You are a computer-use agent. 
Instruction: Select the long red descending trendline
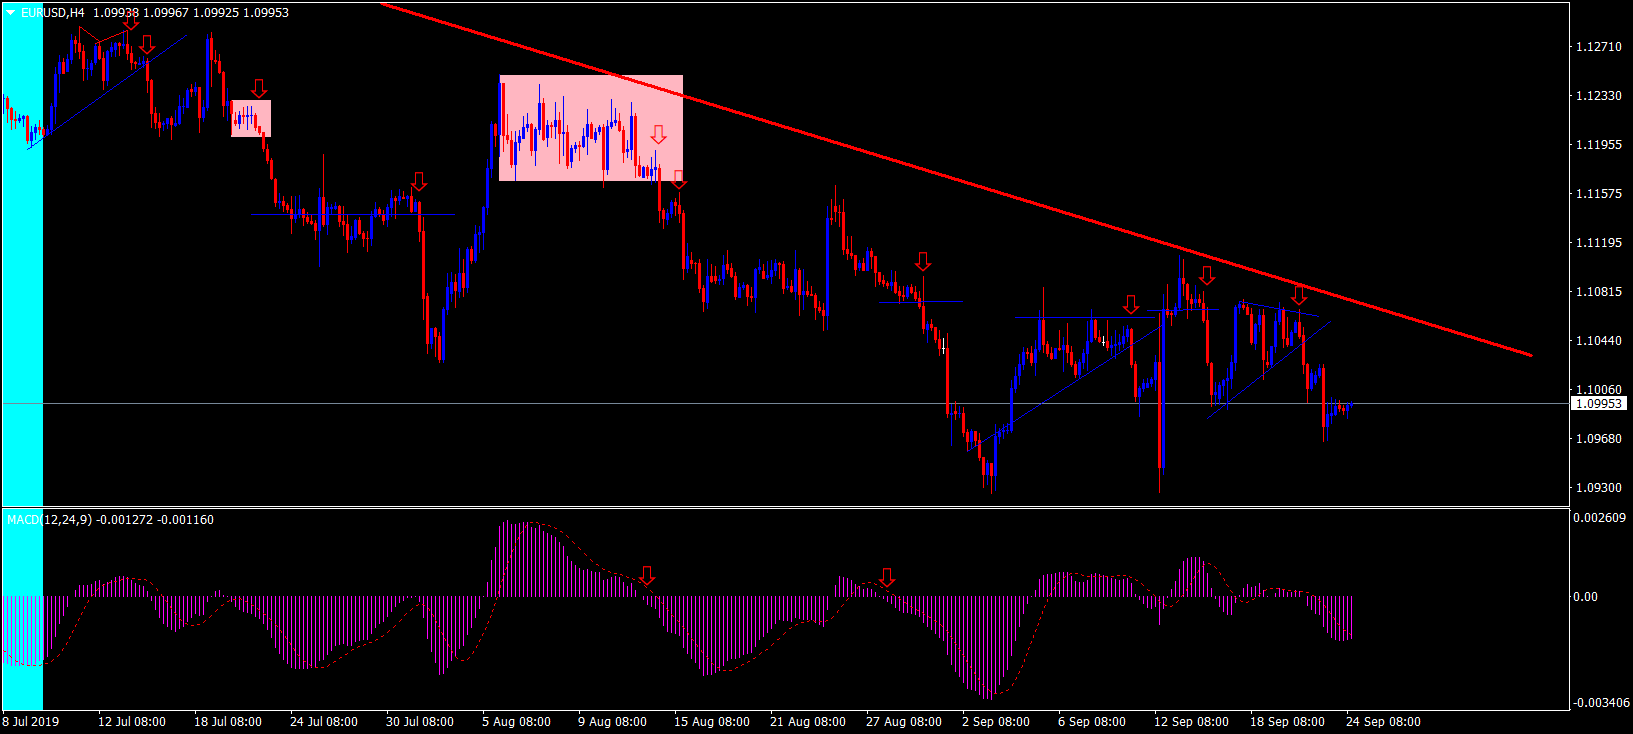tap(956, 180)
